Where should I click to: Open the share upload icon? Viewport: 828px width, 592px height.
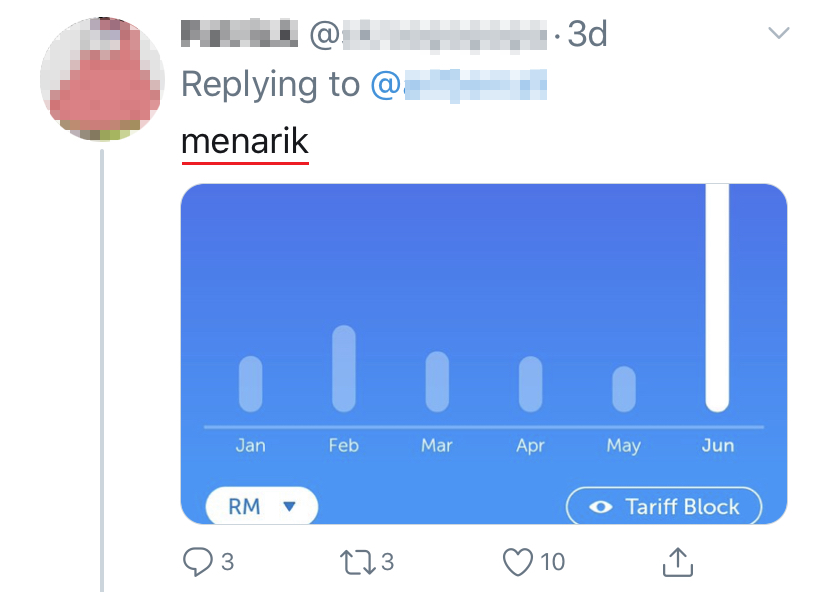click(x=678, y=561)
